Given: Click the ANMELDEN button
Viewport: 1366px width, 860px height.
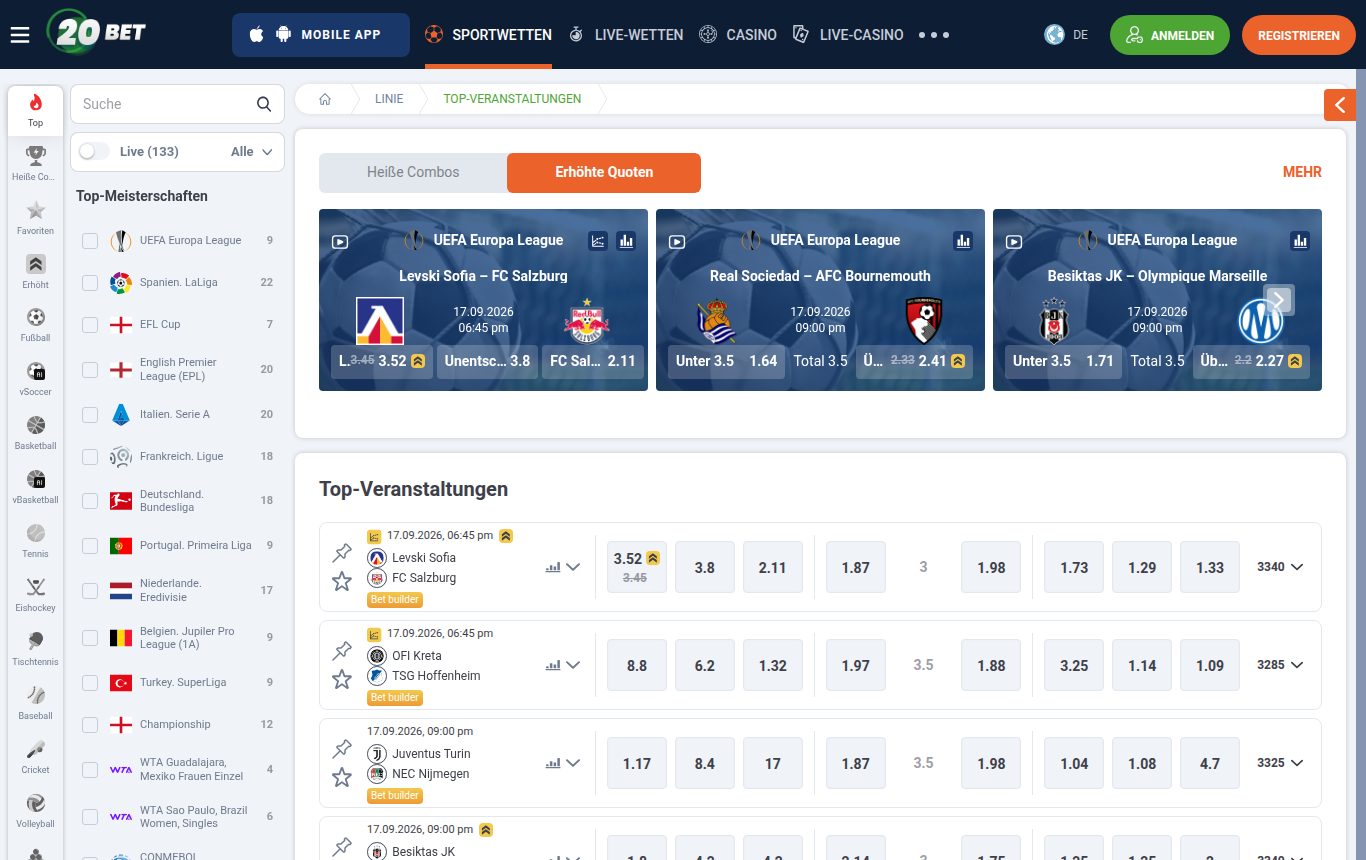Looking at the screenshot, I should tap(1170, 35).
